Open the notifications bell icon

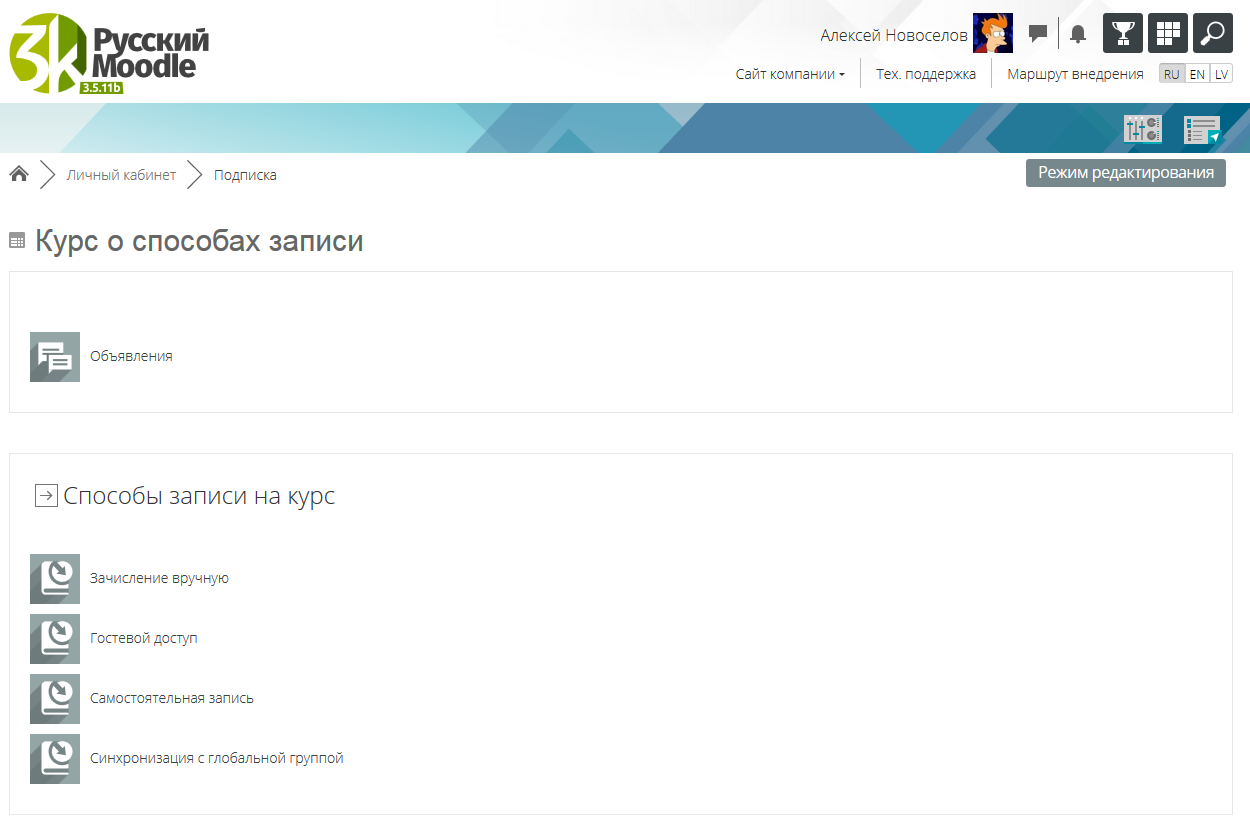[1077, 34]
